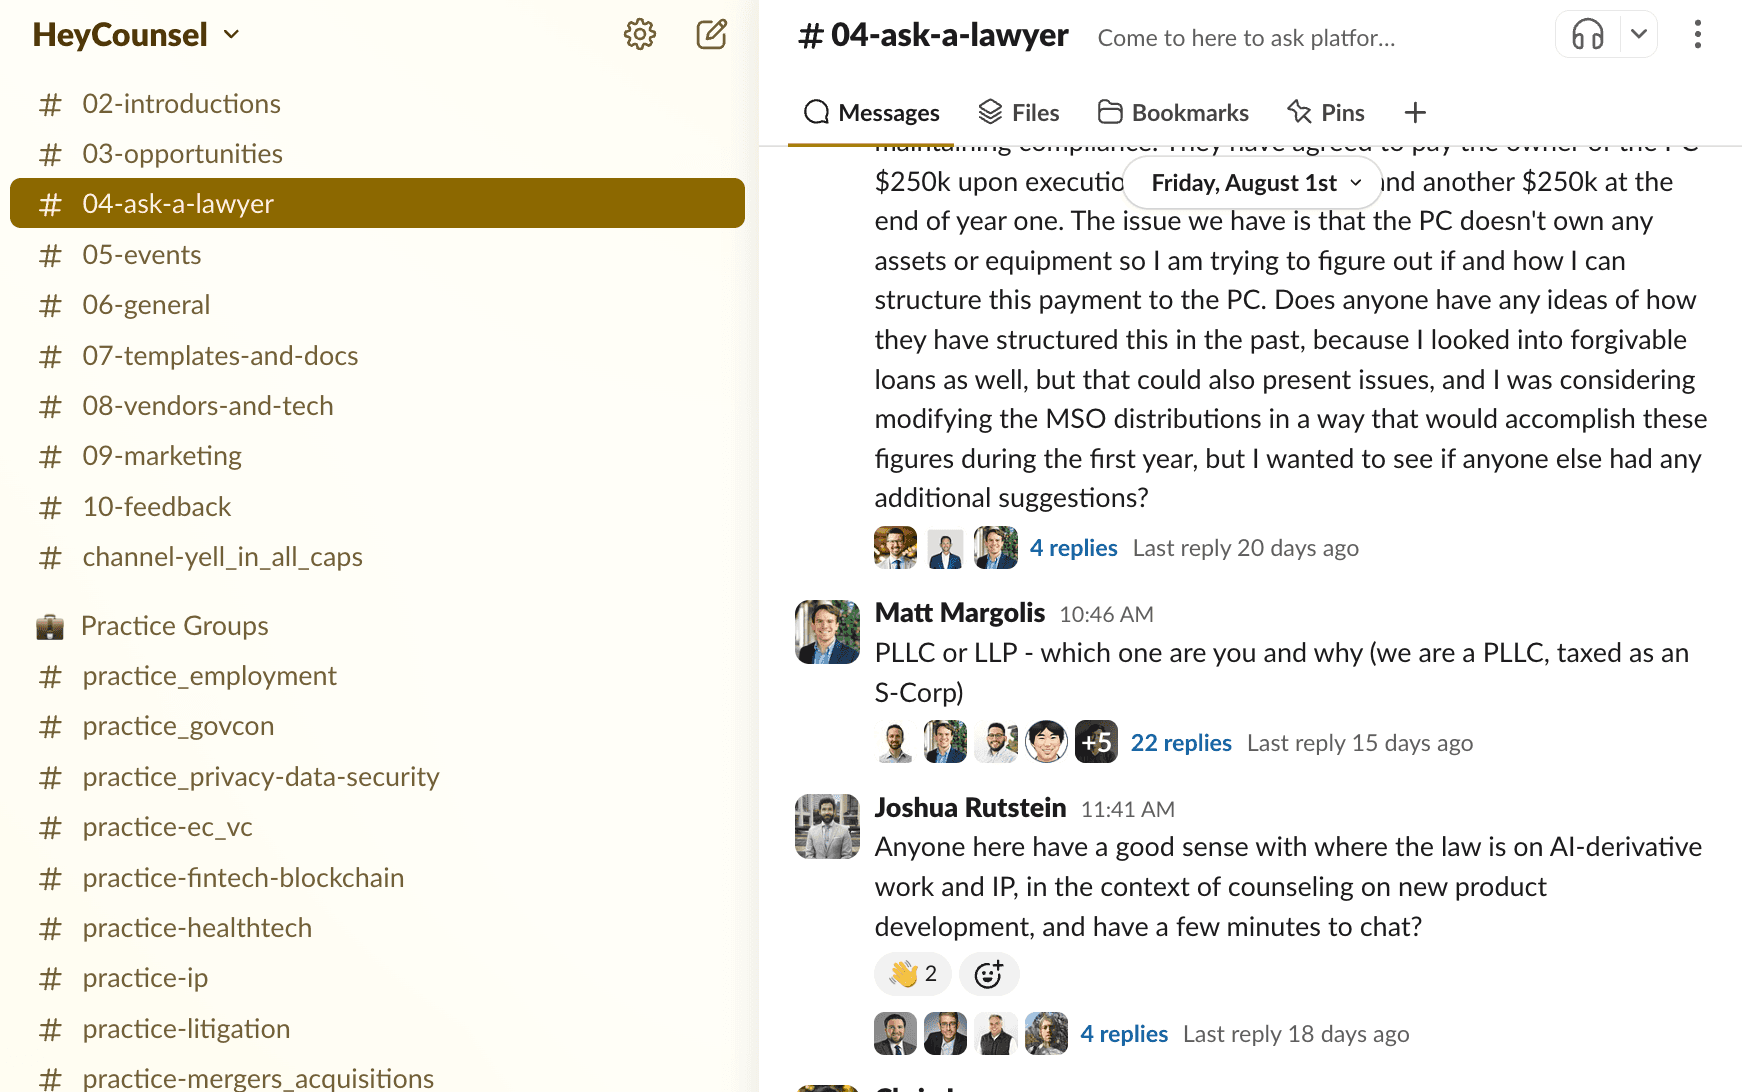Open the Bookmarks tab
This screenshot has height=1092, width=1742.
click(1173, 113)
